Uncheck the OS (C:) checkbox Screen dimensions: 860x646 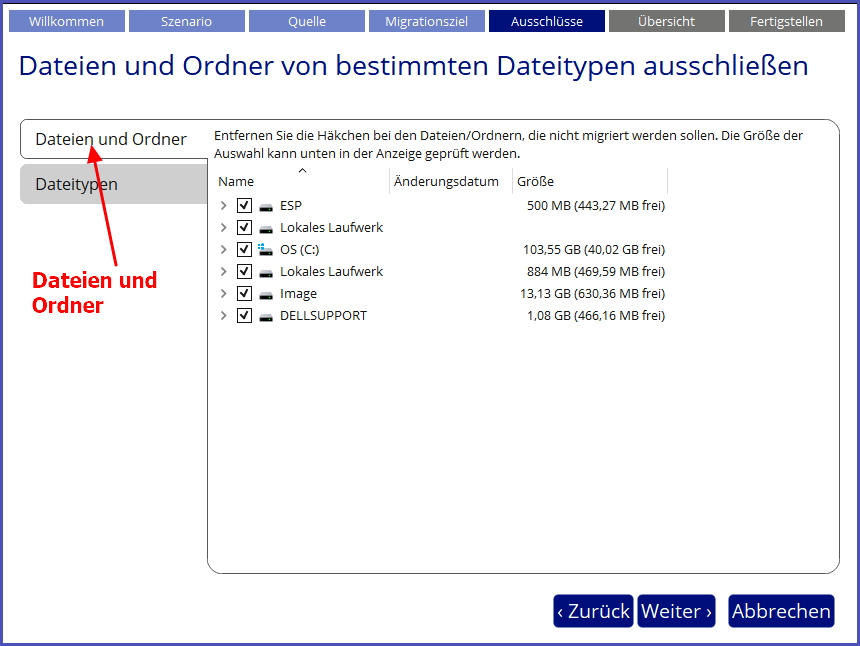pyautogui.click(x=244, y=250)
